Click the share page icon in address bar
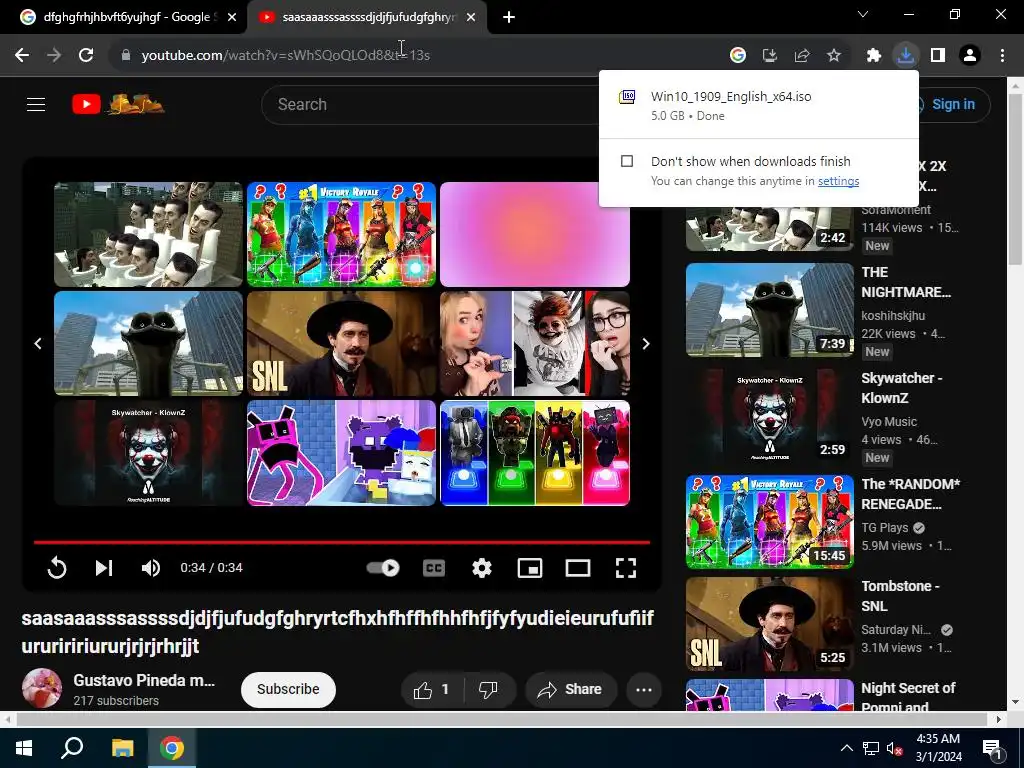The image size is (1024, 768). (x=802, y=56)
